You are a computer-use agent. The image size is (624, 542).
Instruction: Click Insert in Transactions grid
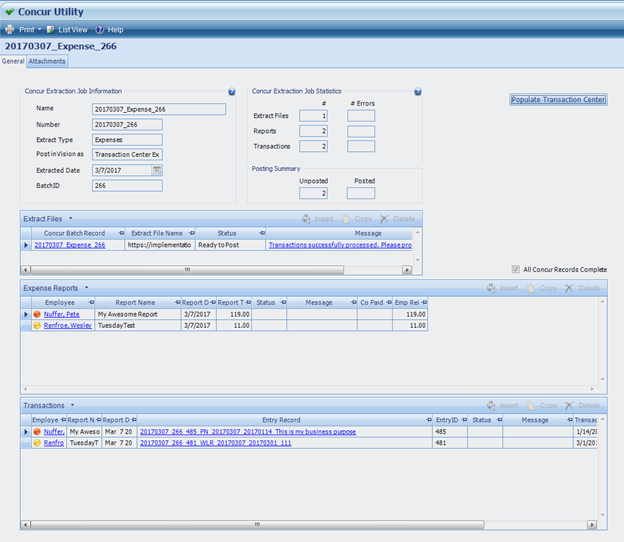click(x=503, y=406)
